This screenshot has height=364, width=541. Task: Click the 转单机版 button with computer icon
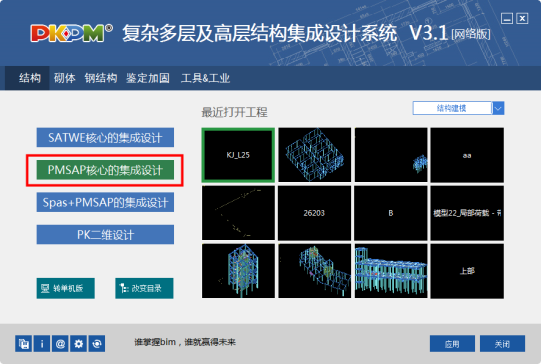(66, 288)
